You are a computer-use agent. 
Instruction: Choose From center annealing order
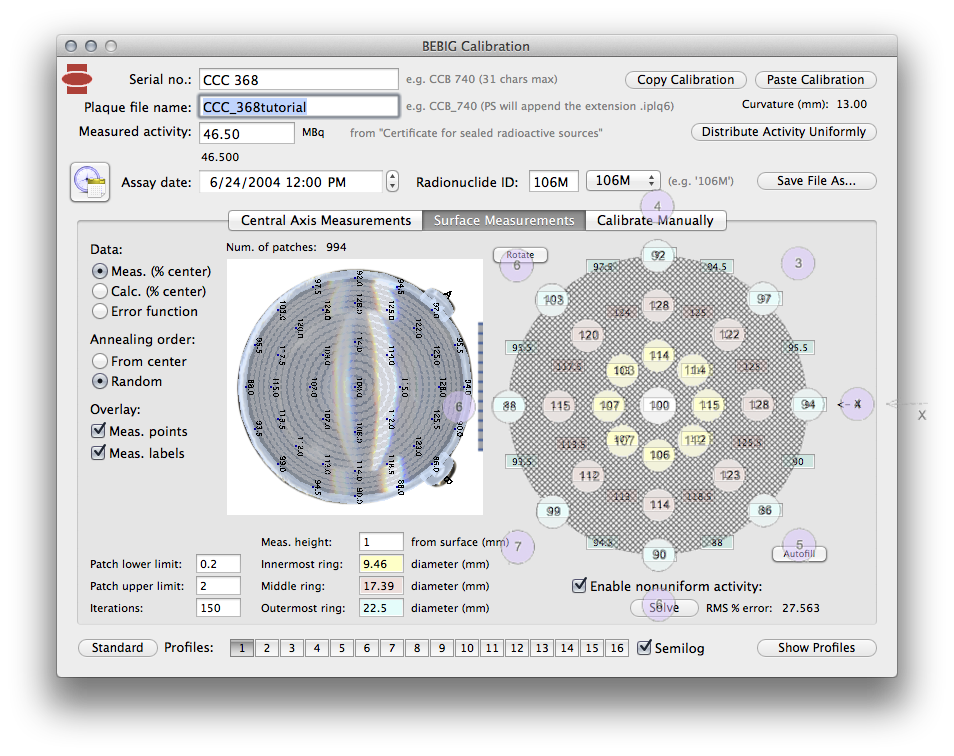click(x=100, y=361)
